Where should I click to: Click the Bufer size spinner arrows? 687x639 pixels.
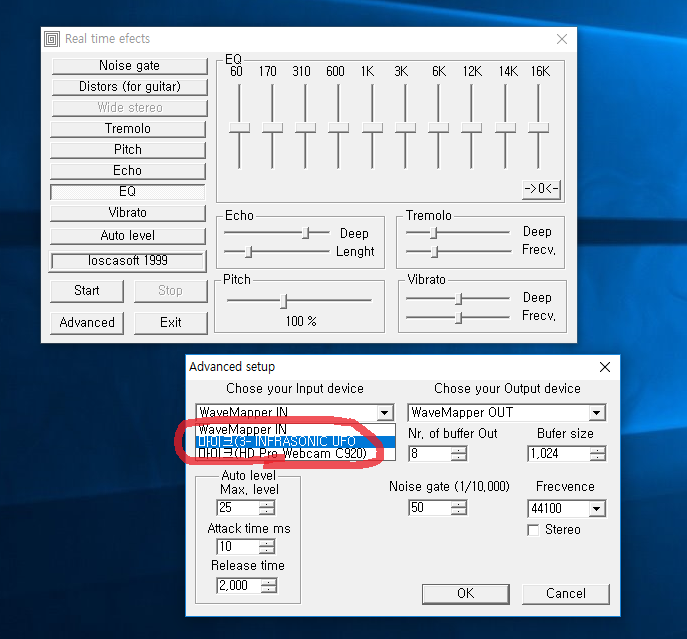pos(598,454)
